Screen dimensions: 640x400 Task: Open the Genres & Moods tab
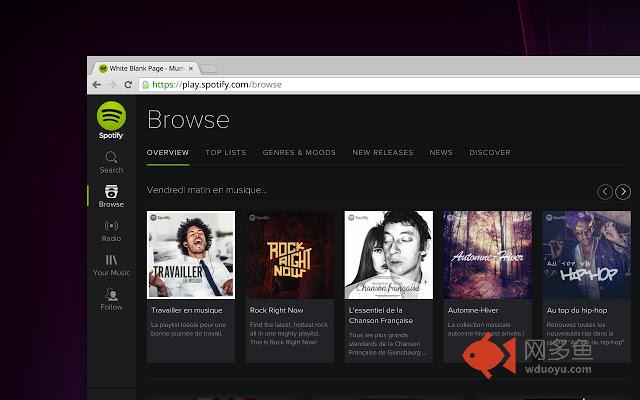[x=299, y=153]
